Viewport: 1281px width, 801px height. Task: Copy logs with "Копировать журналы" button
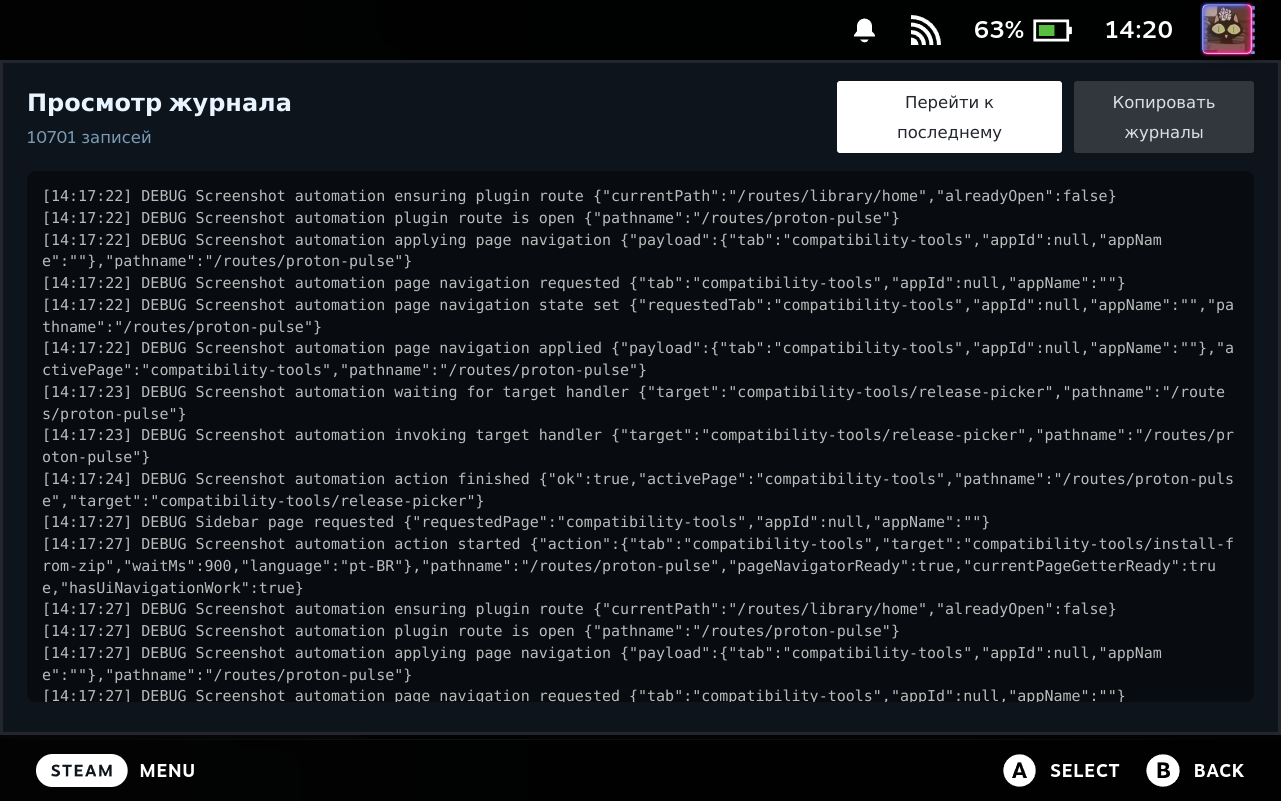tap(1164, 117)
